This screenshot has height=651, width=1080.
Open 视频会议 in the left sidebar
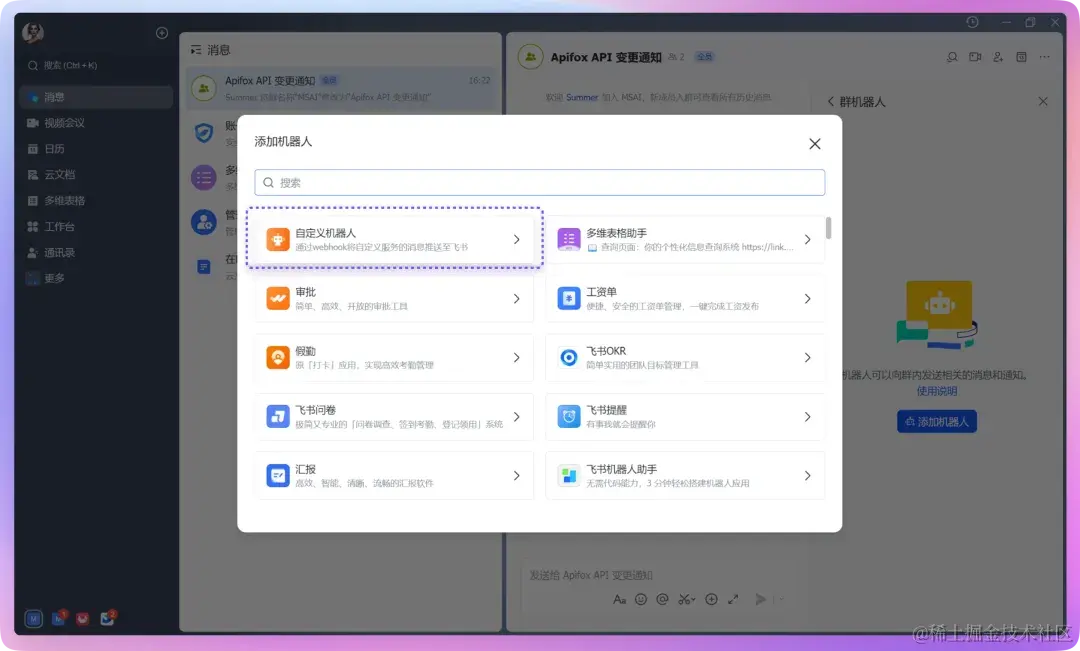[96, 123]
